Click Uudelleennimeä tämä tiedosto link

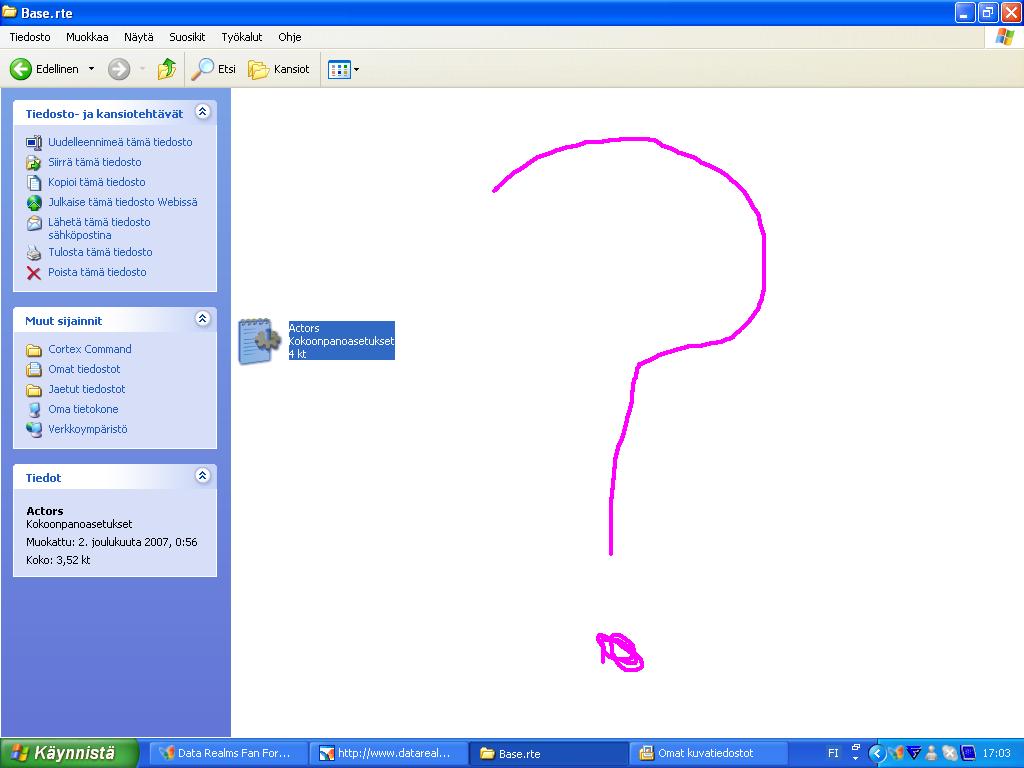pos(120,142)
